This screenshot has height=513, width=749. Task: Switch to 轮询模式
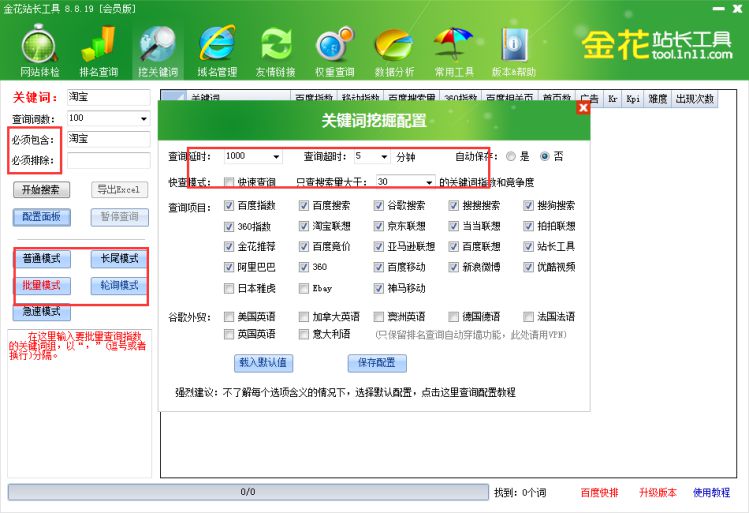(x=119, y=286)
